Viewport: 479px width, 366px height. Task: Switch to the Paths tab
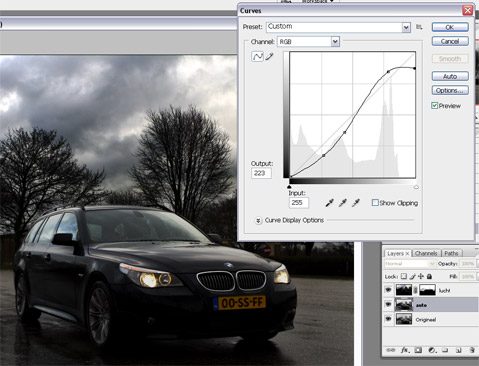click(451, 253)
